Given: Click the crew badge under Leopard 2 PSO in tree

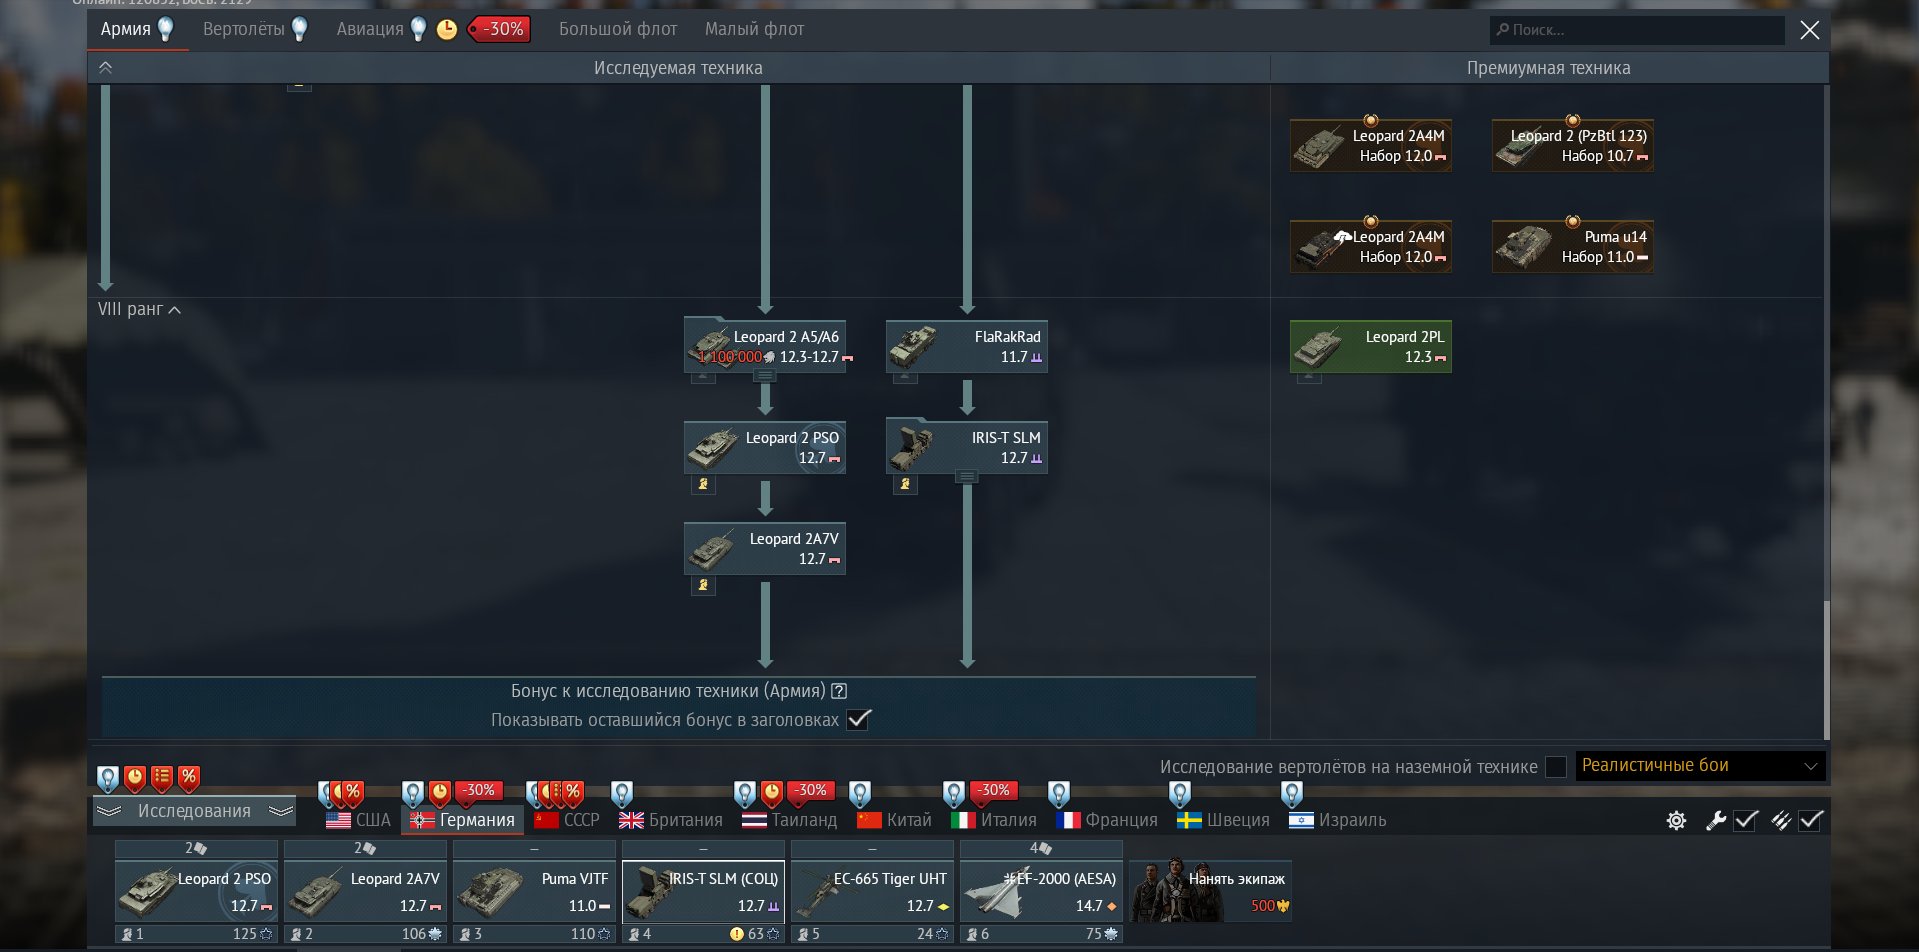Looking at the screenshot, I should coord(703,484).
